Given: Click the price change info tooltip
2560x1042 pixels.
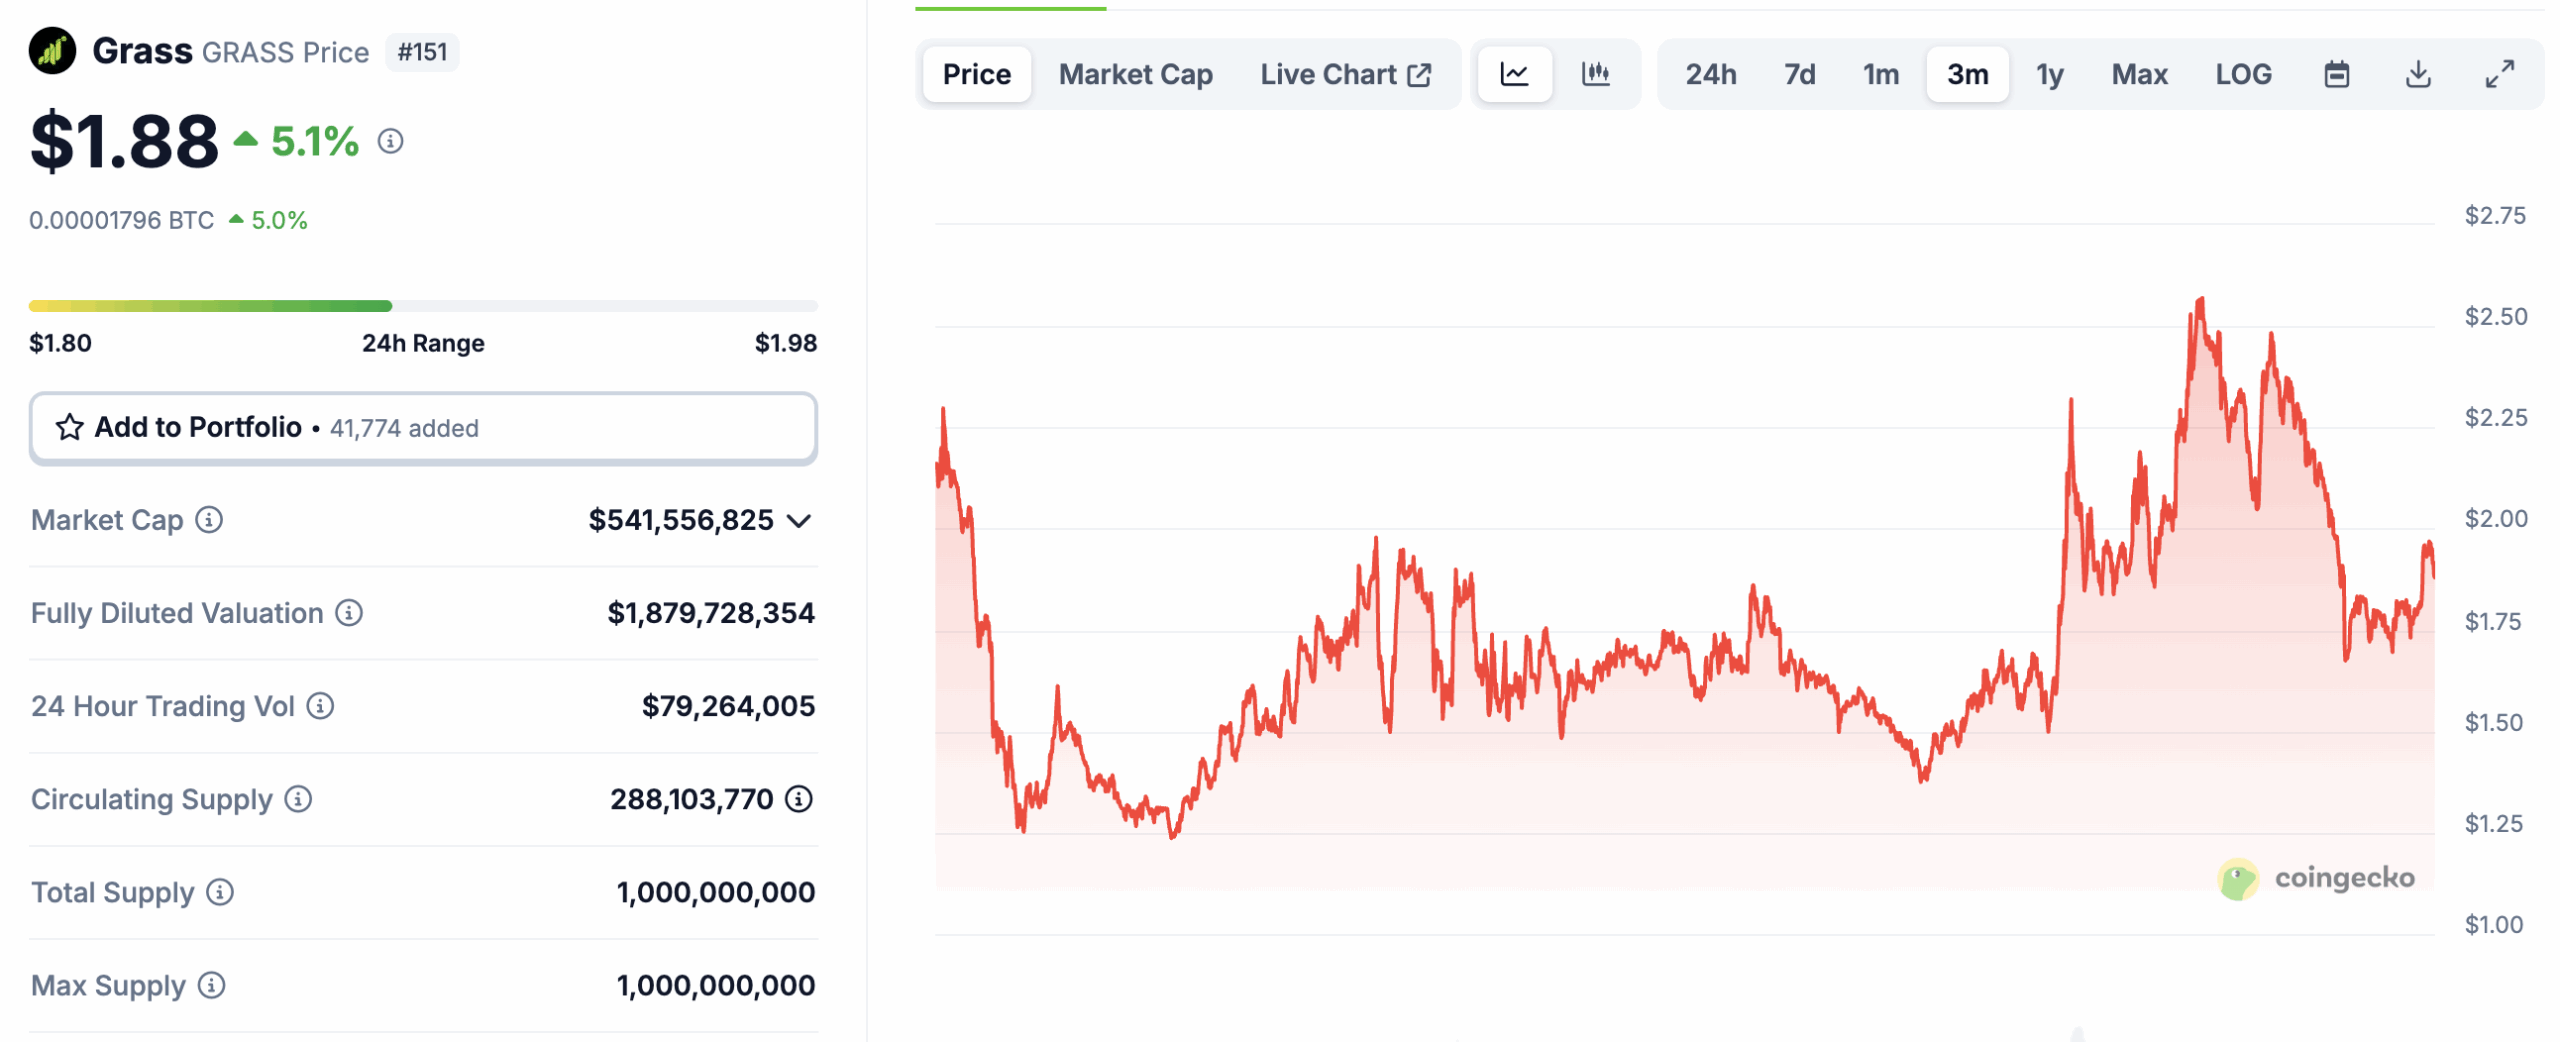Looking at the screenshot, I should [389, 142].
